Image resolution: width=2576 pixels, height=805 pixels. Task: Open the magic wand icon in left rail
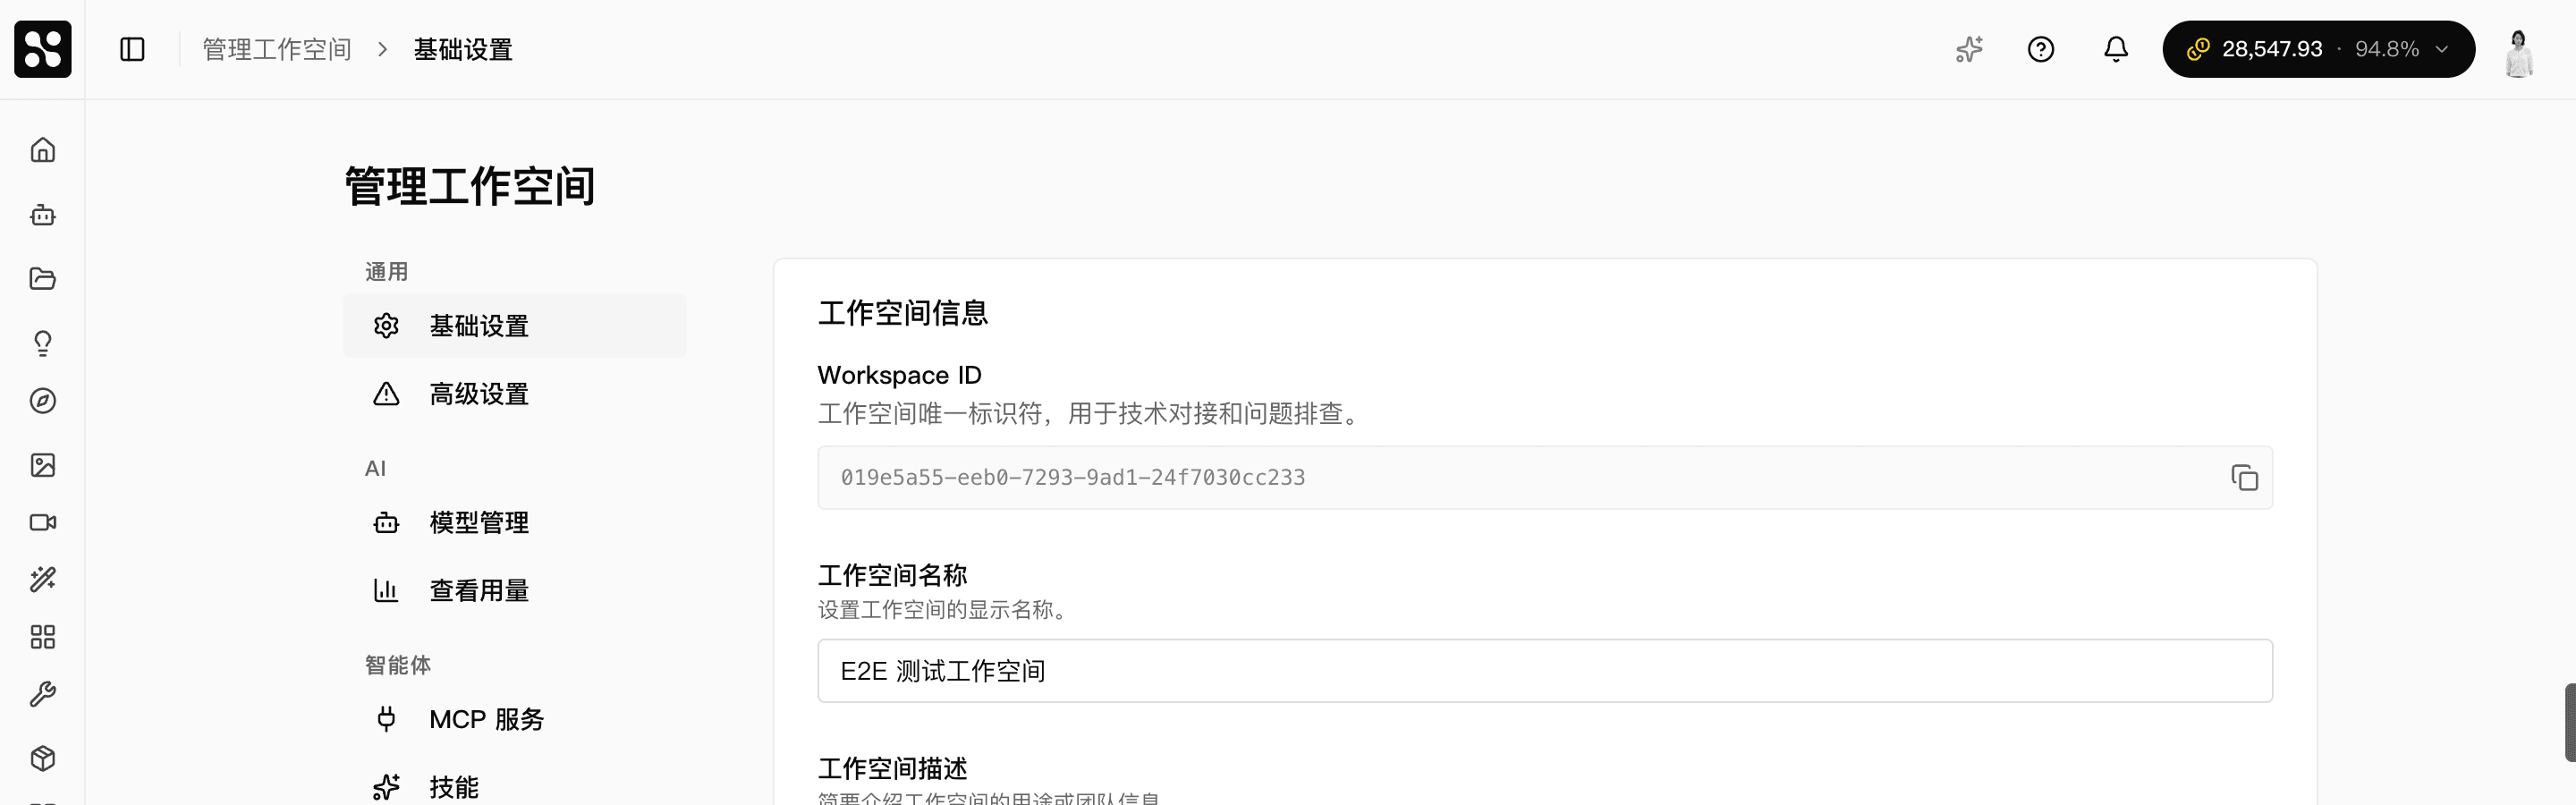click(43, 579)
